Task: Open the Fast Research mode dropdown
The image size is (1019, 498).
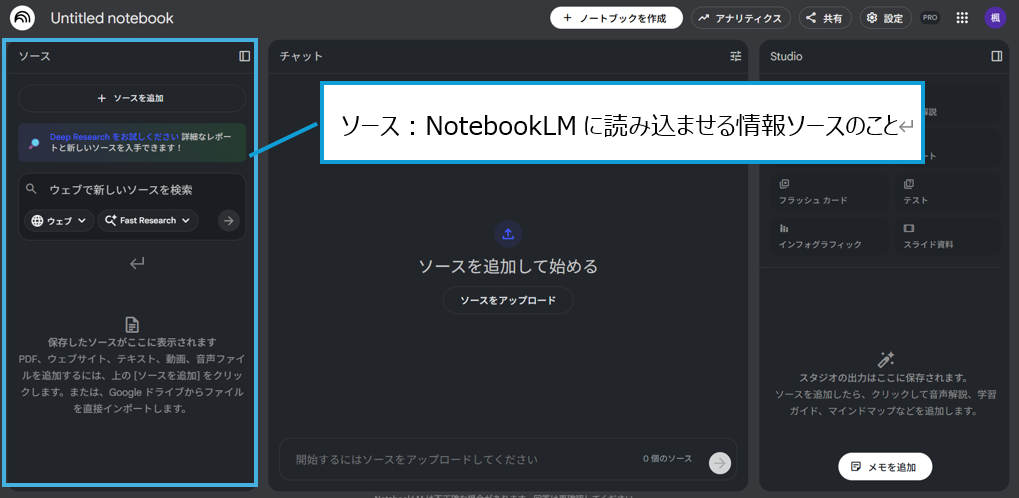Action: point(148,220)
